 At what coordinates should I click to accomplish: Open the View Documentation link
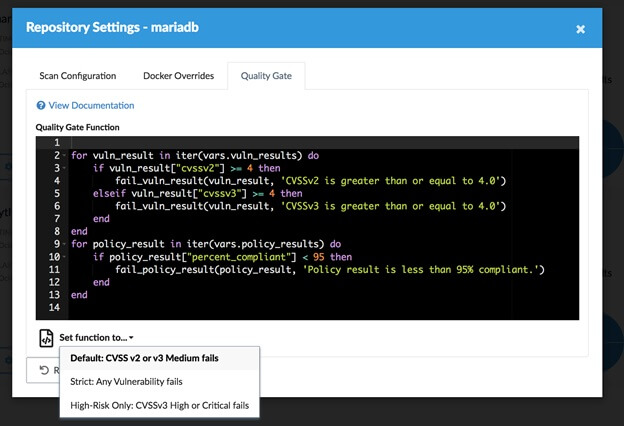coord(91,106)
